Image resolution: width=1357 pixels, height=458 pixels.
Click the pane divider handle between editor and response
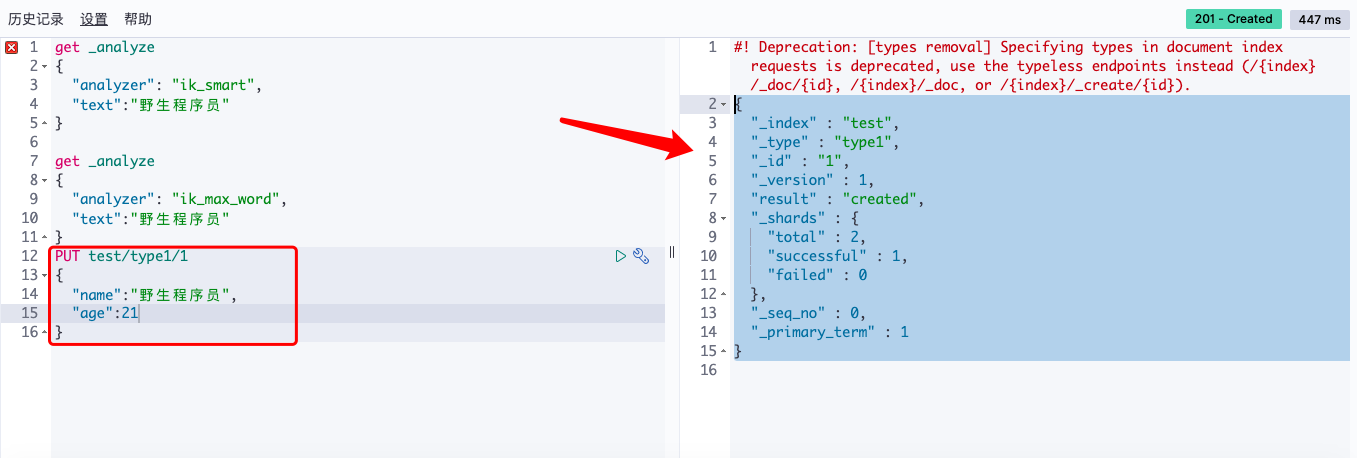click(x=672, y=252)
